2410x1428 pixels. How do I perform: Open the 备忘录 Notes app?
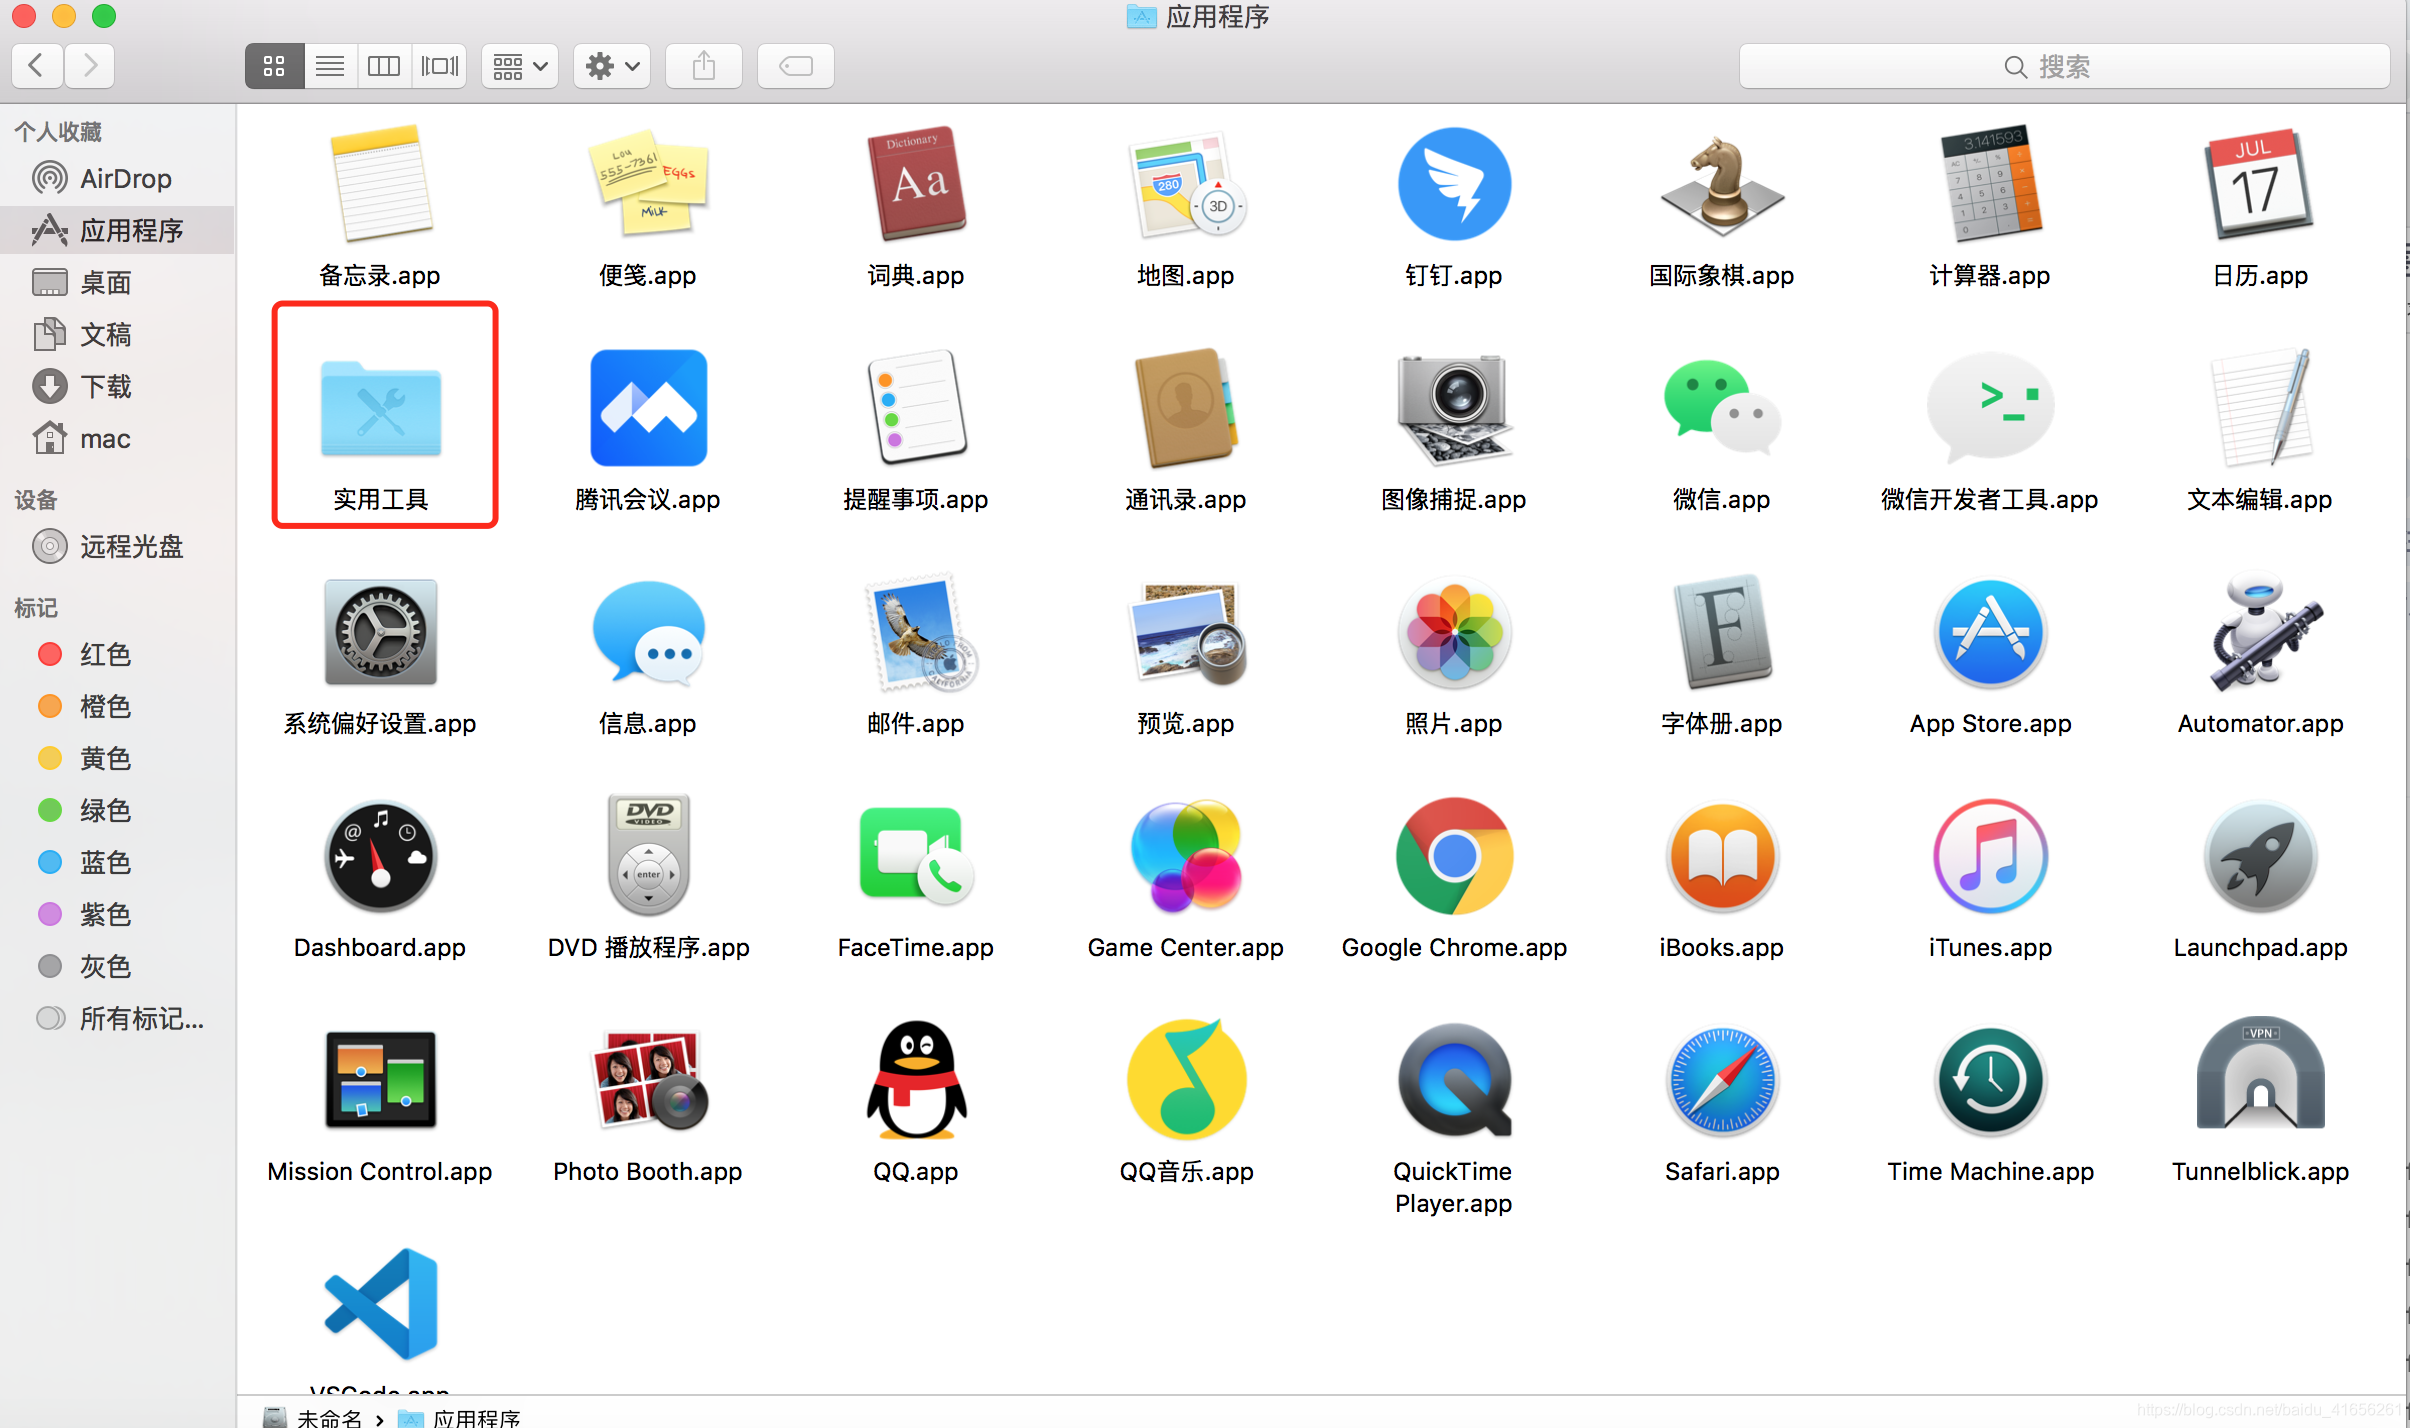pyautogui.click(x=381, y=184)
